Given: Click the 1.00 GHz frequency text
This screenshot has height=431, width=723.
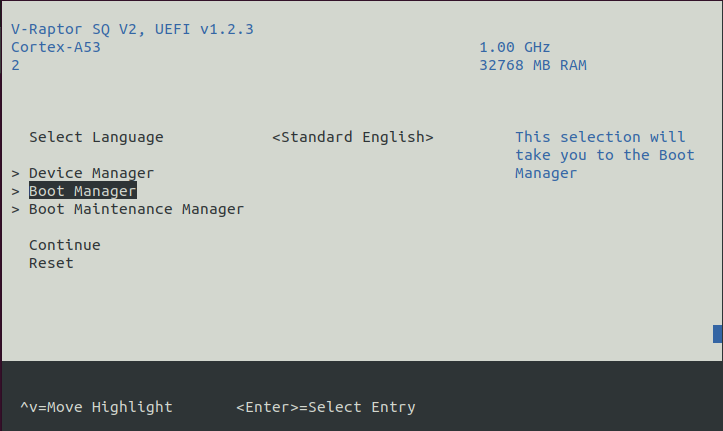Looking at the screenshot, I should [x=515, y=47].
